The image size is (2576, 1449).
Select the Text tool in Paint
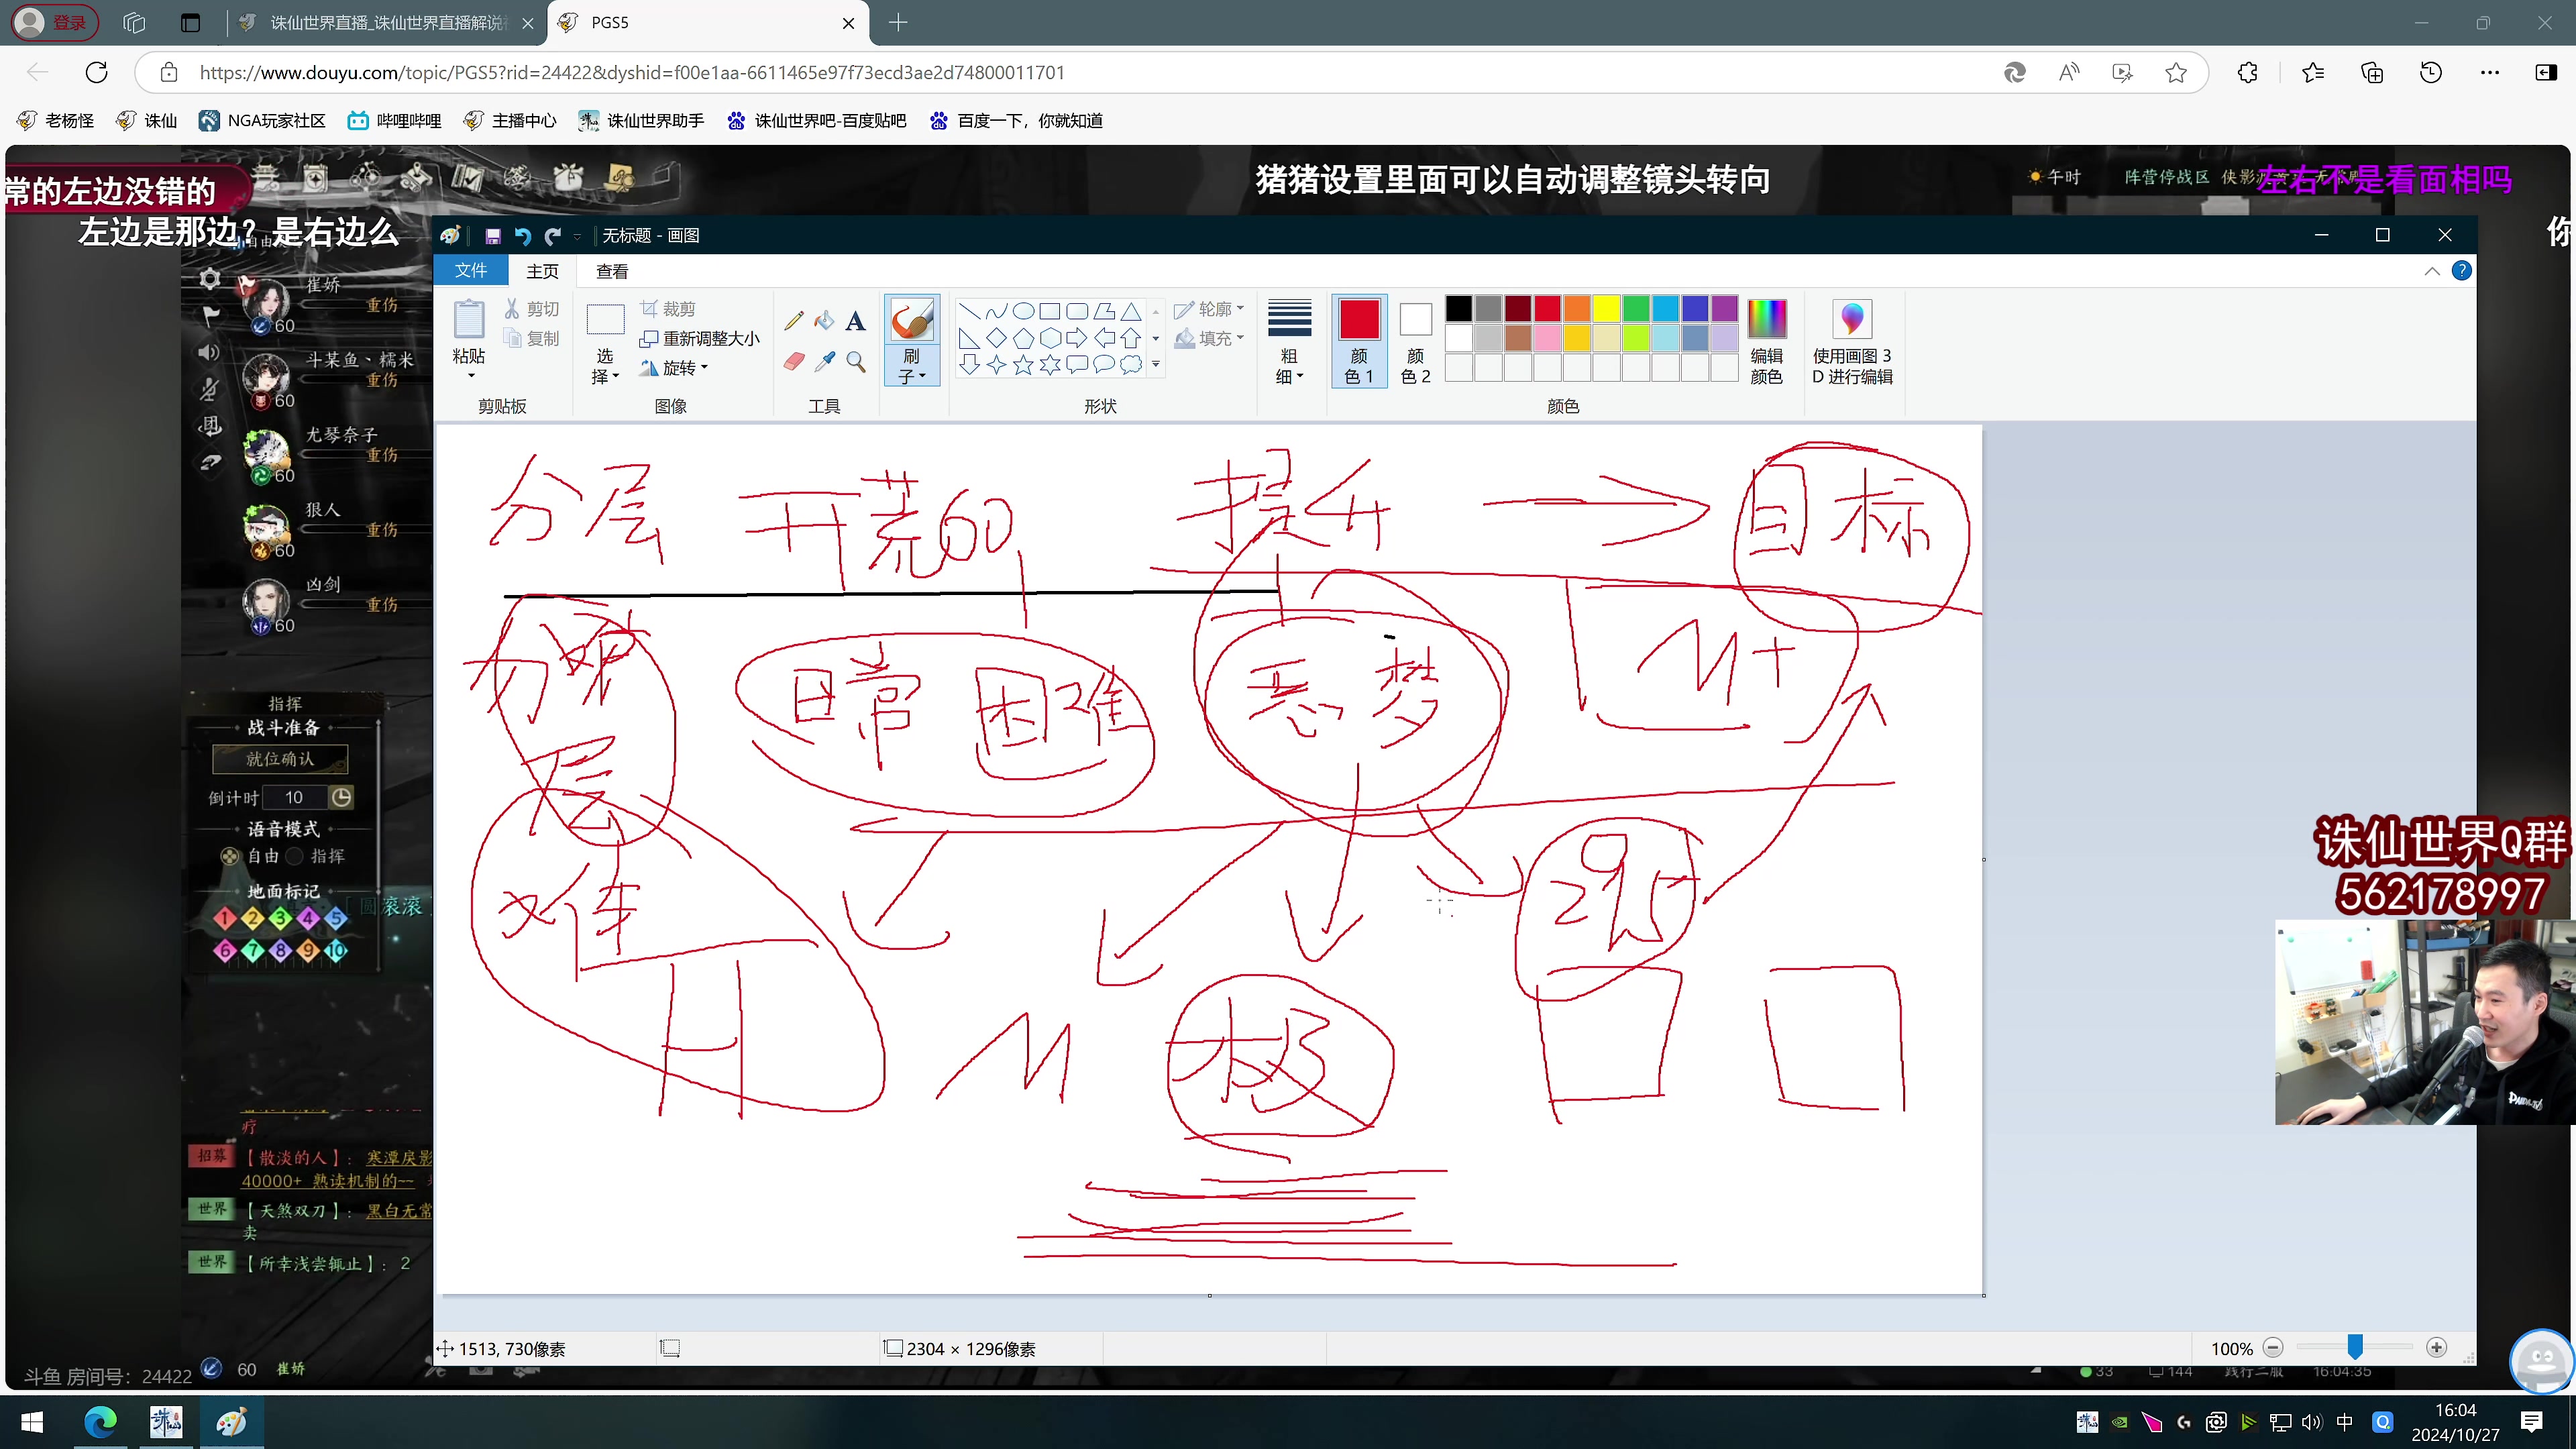pos(855,320)
